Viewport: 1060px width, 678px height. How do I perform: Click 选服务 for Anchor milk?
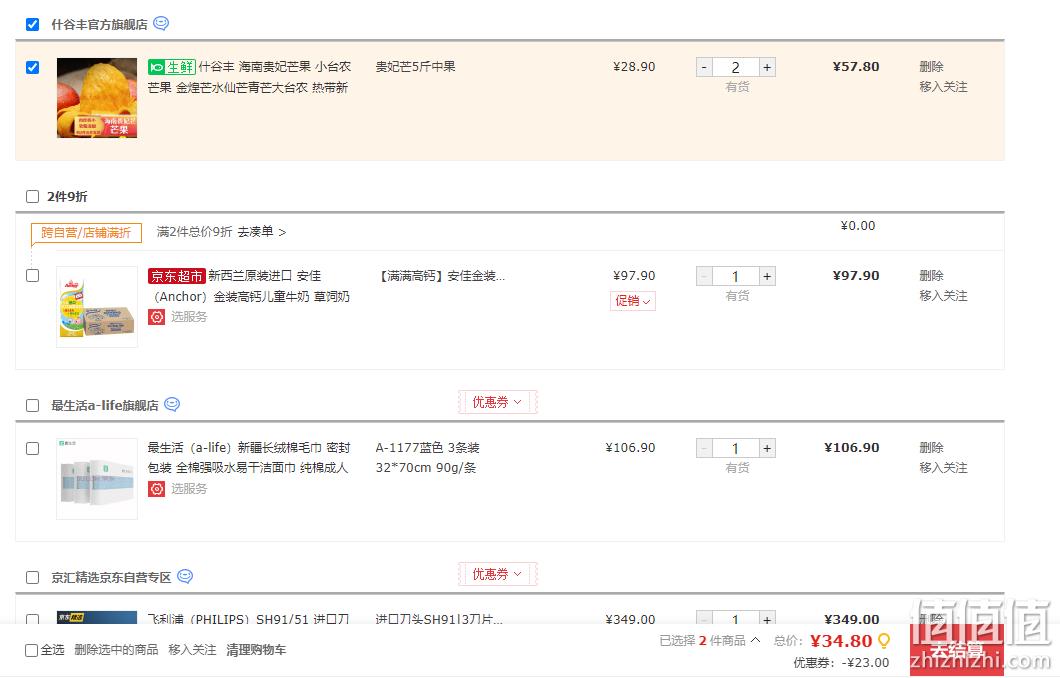tap(189, 316)
